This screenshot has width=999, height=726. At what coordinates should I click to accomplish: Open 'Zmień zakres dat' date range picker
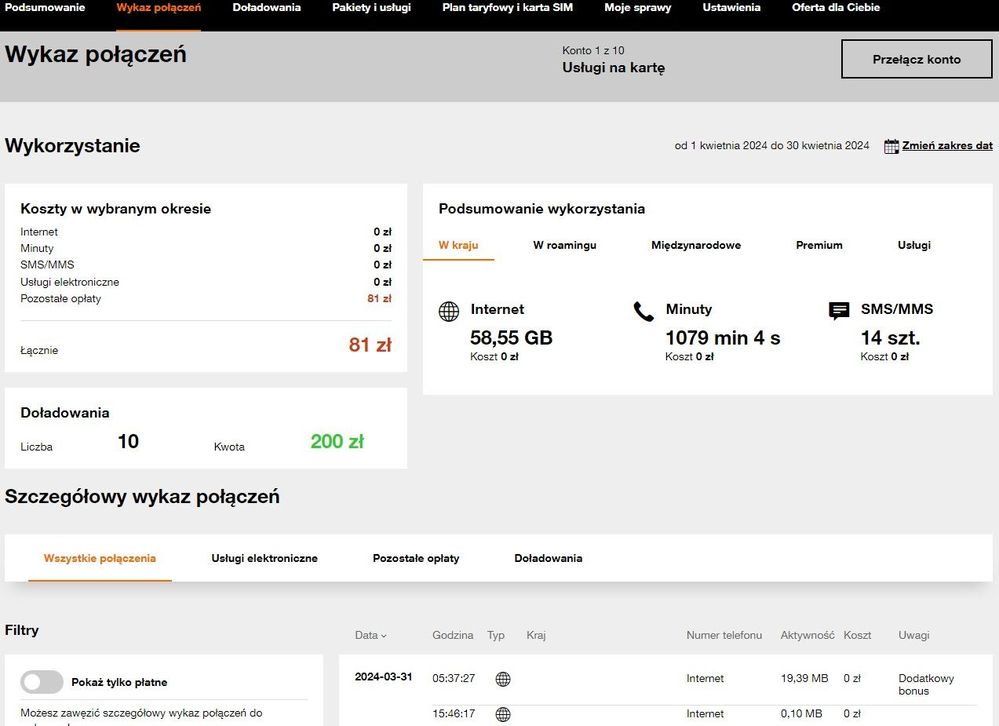[x=946, y=146]
